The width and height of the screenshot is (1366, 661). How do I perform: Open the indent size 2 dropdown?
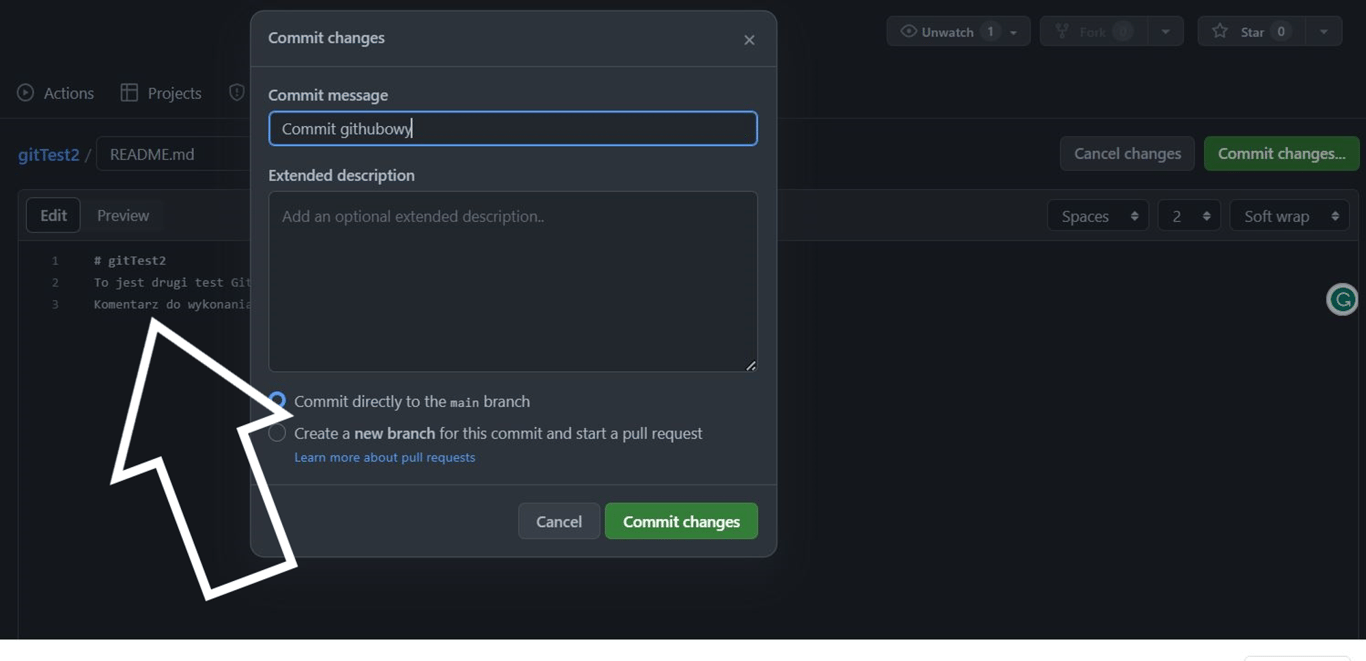click(x=1189, y=216)
